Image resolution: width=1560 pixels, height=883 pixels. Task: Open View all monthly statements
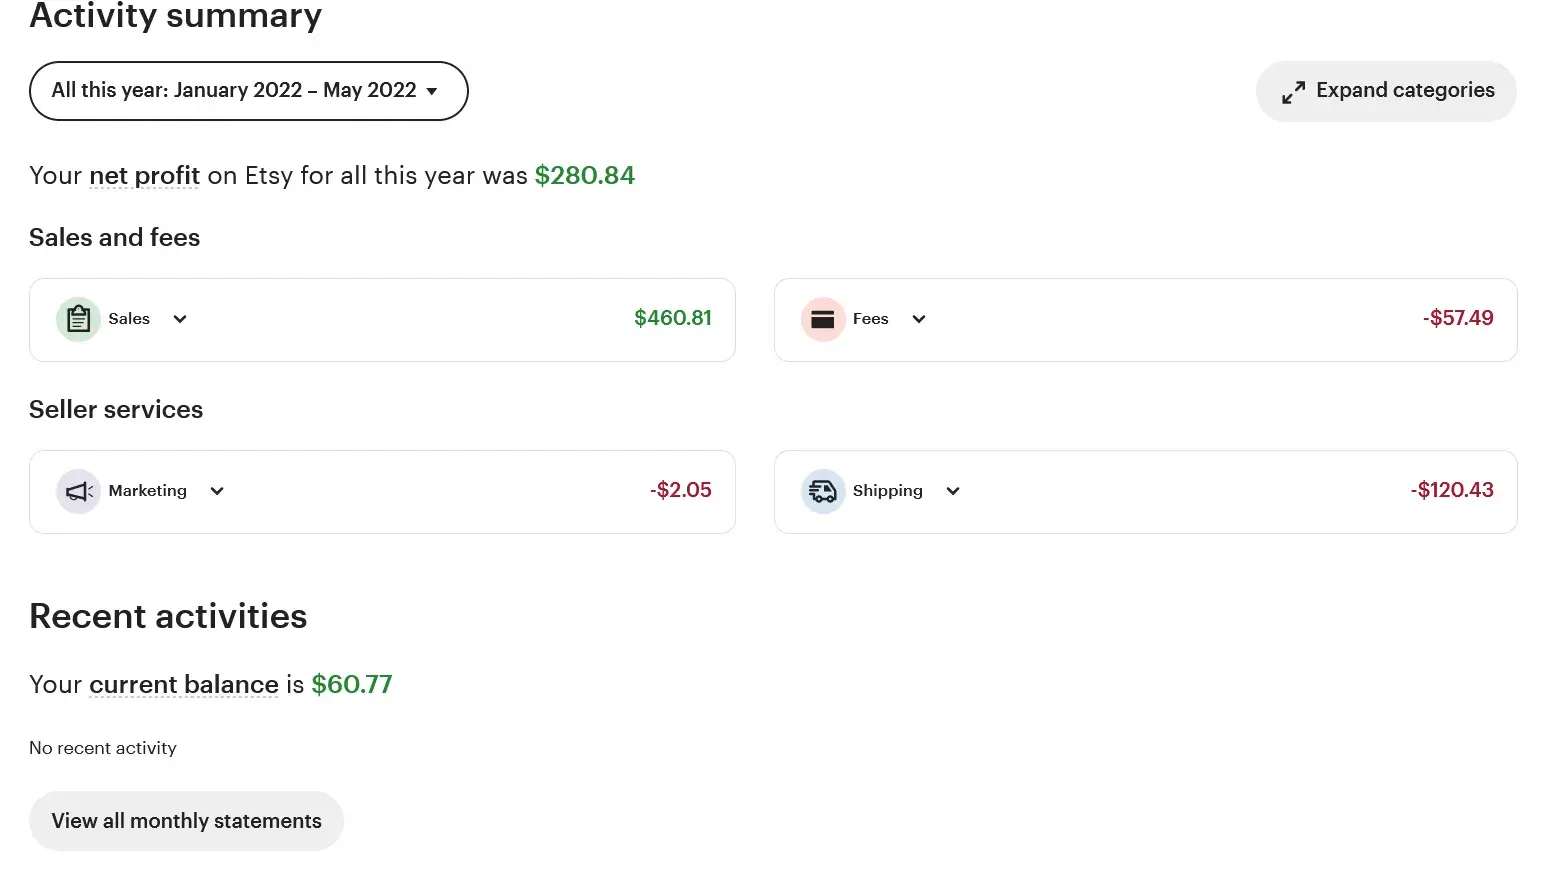point(186,821)
